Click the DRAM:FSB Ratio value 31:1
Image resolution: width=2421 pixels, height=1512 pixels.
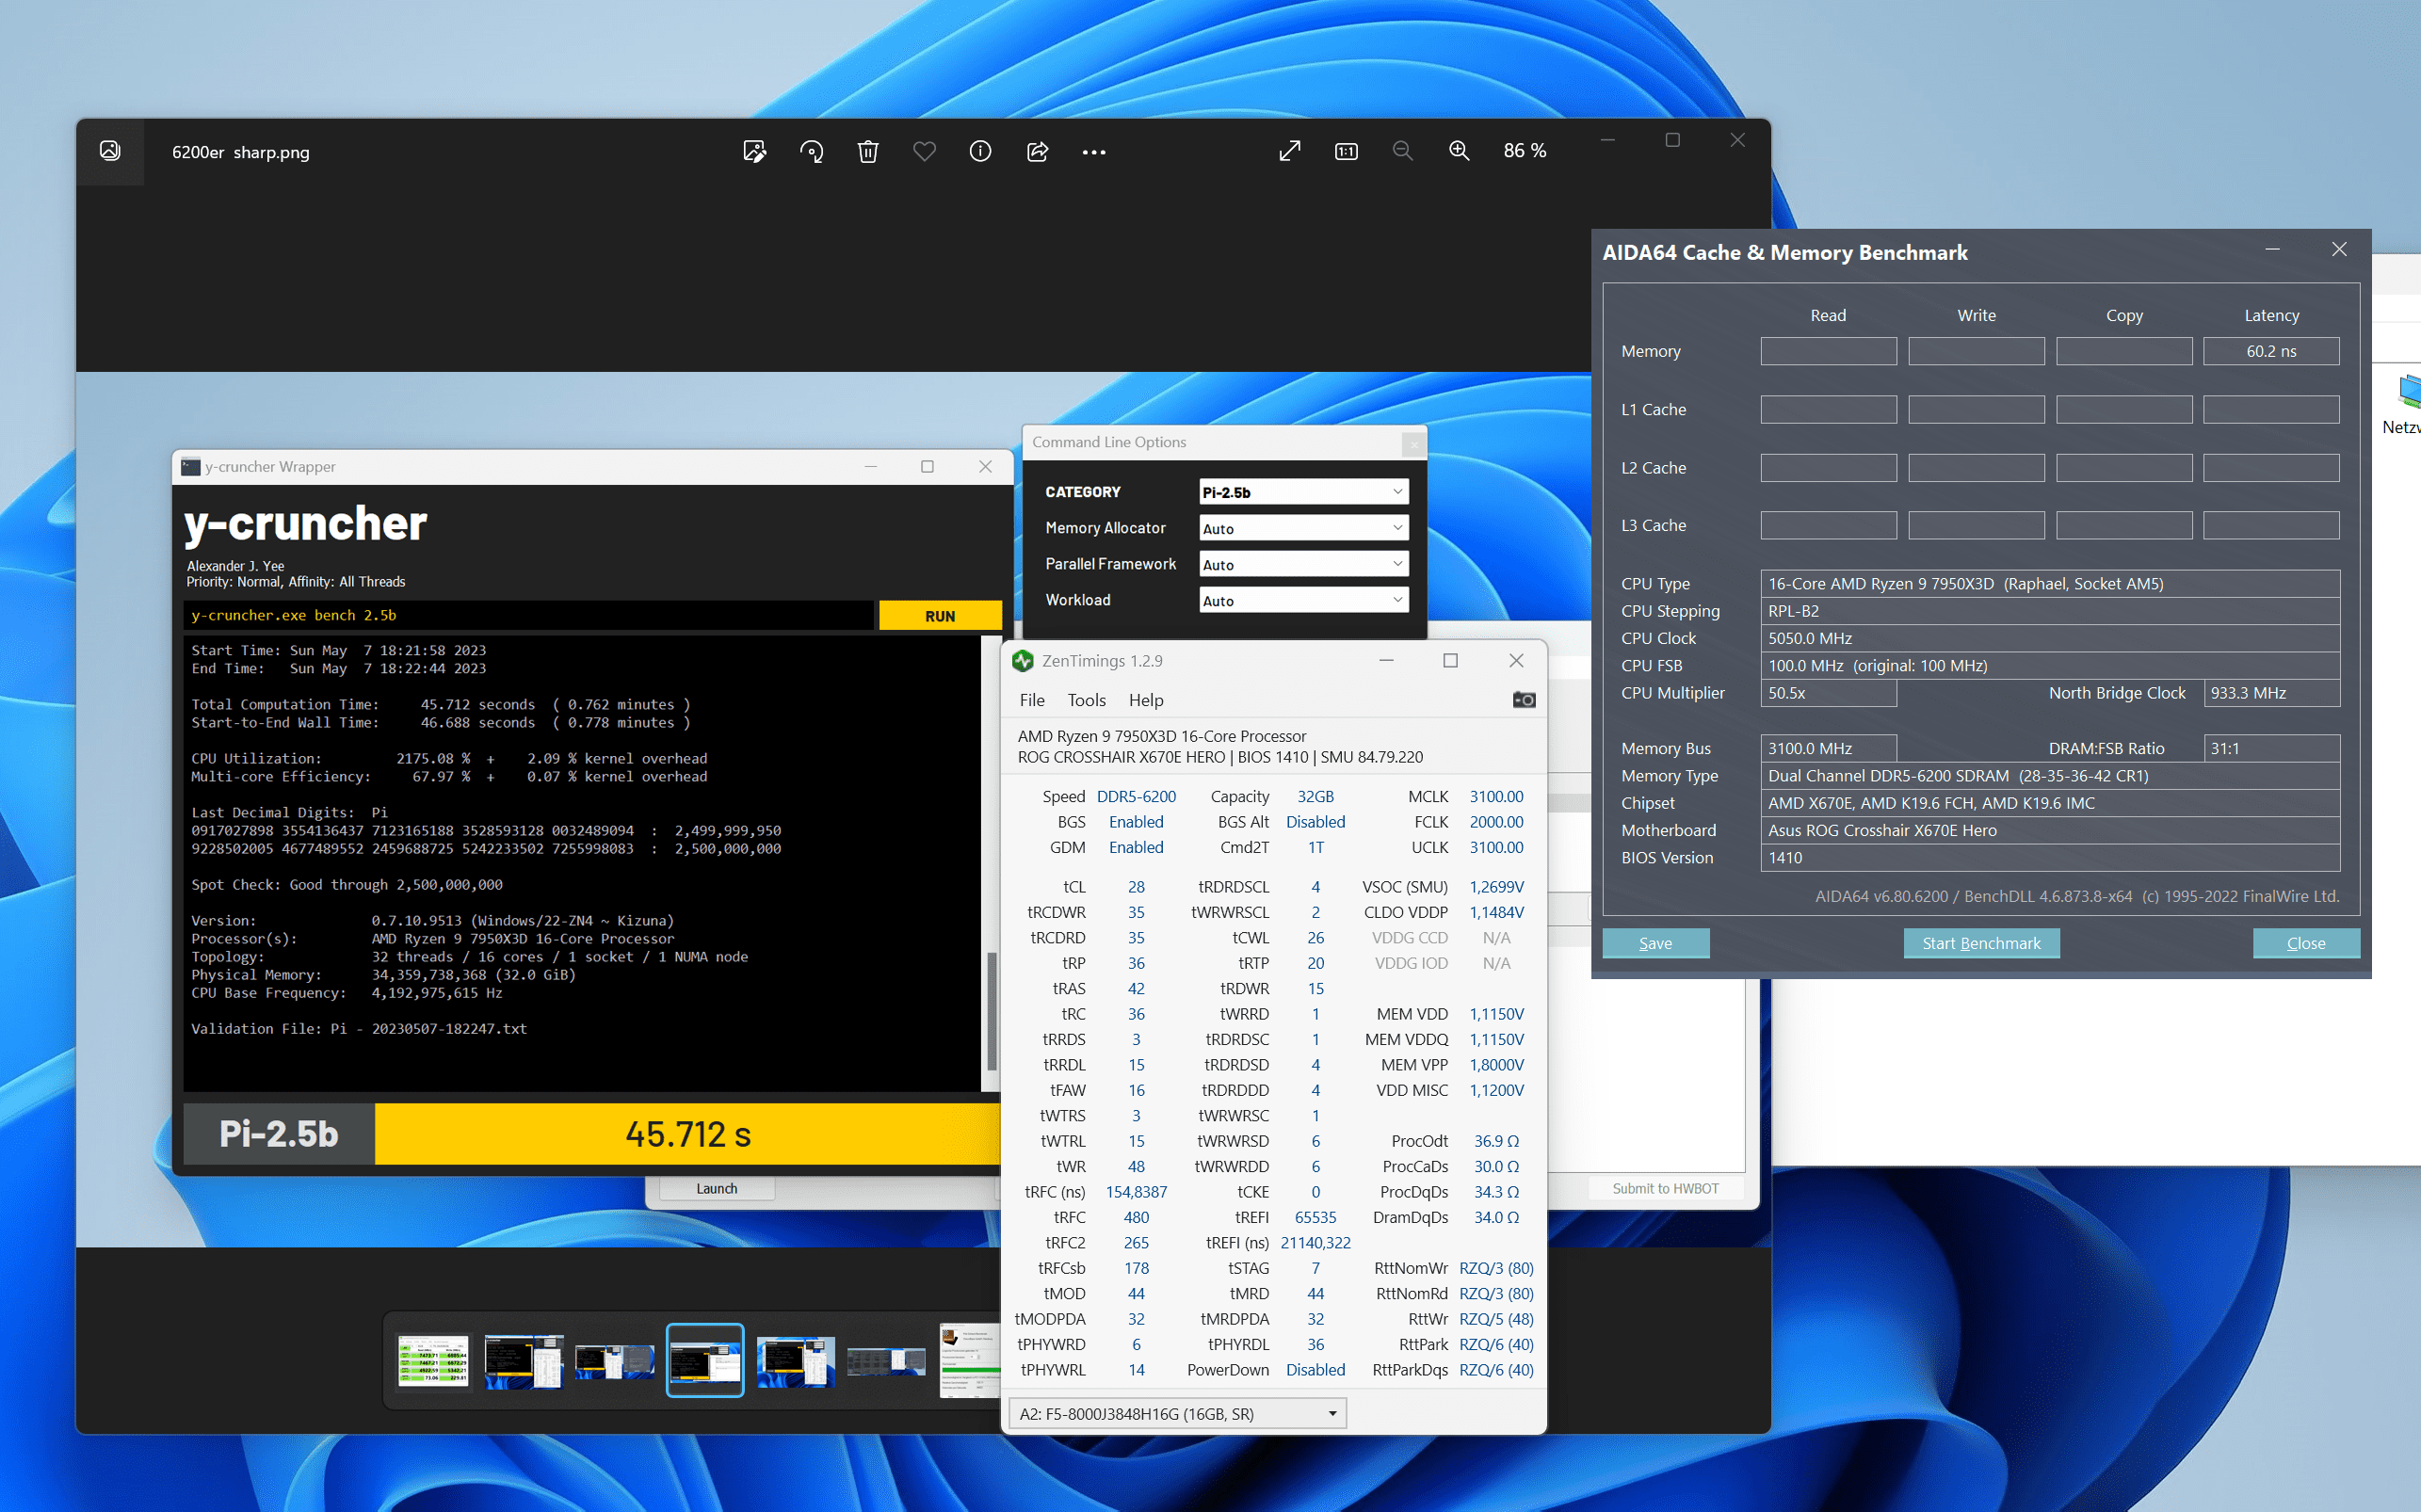click(x=2271, y=748)
